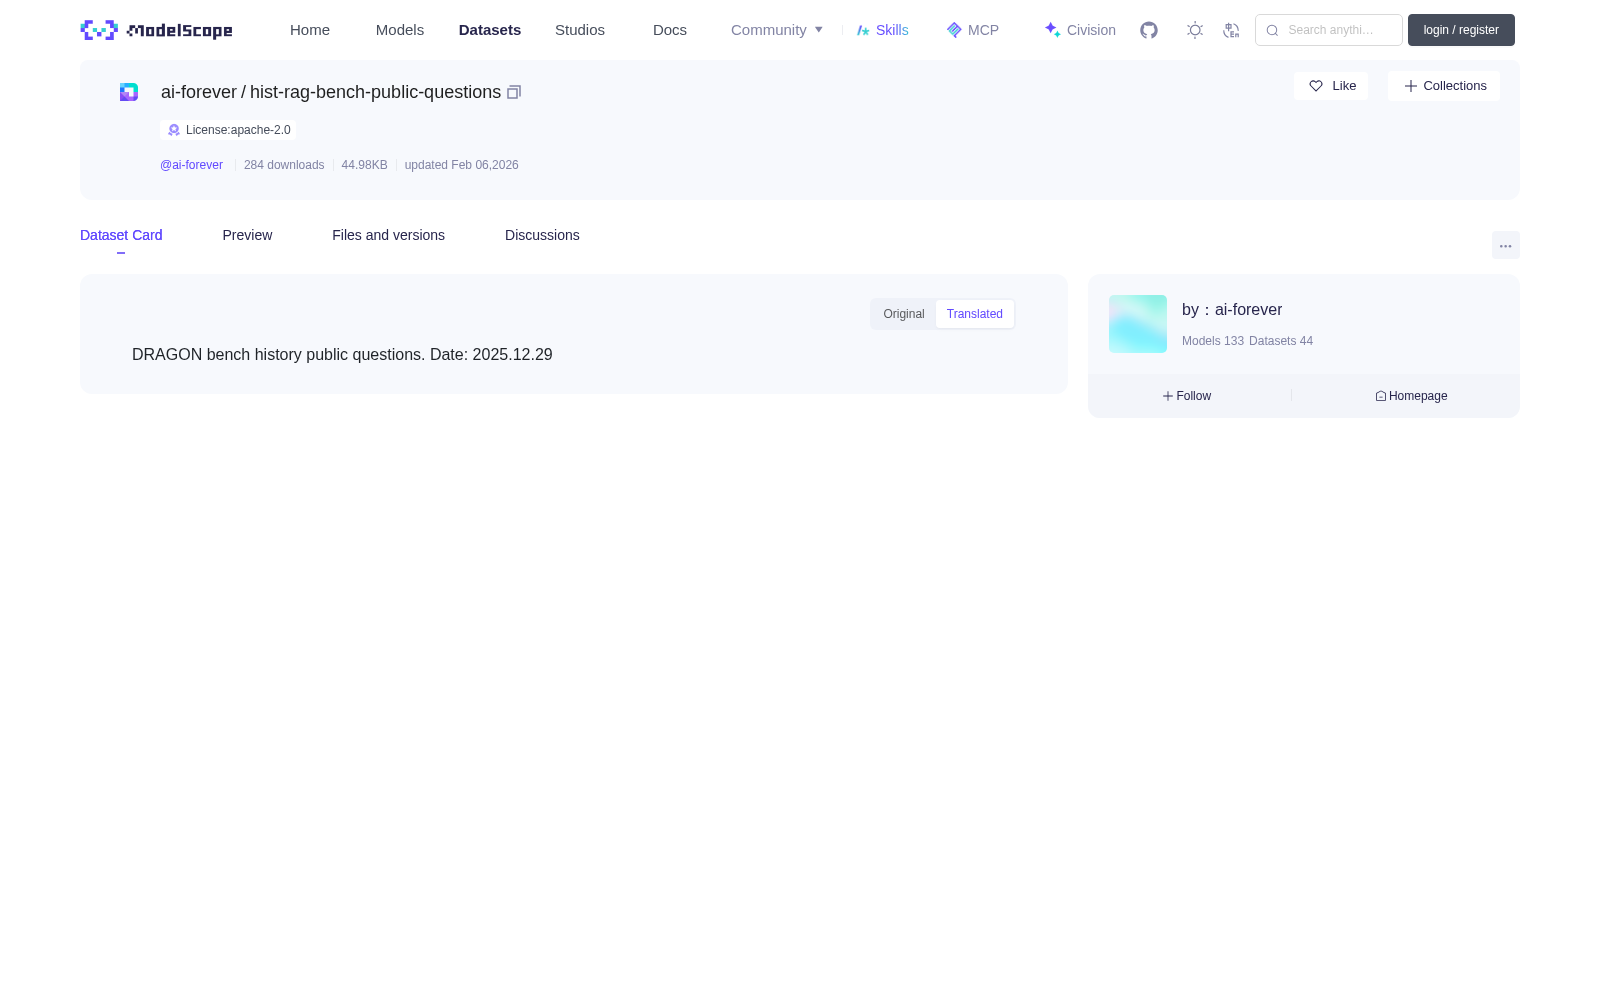Open Models in navigation
Viewport: 1600px width, 1000px height.
400,30
